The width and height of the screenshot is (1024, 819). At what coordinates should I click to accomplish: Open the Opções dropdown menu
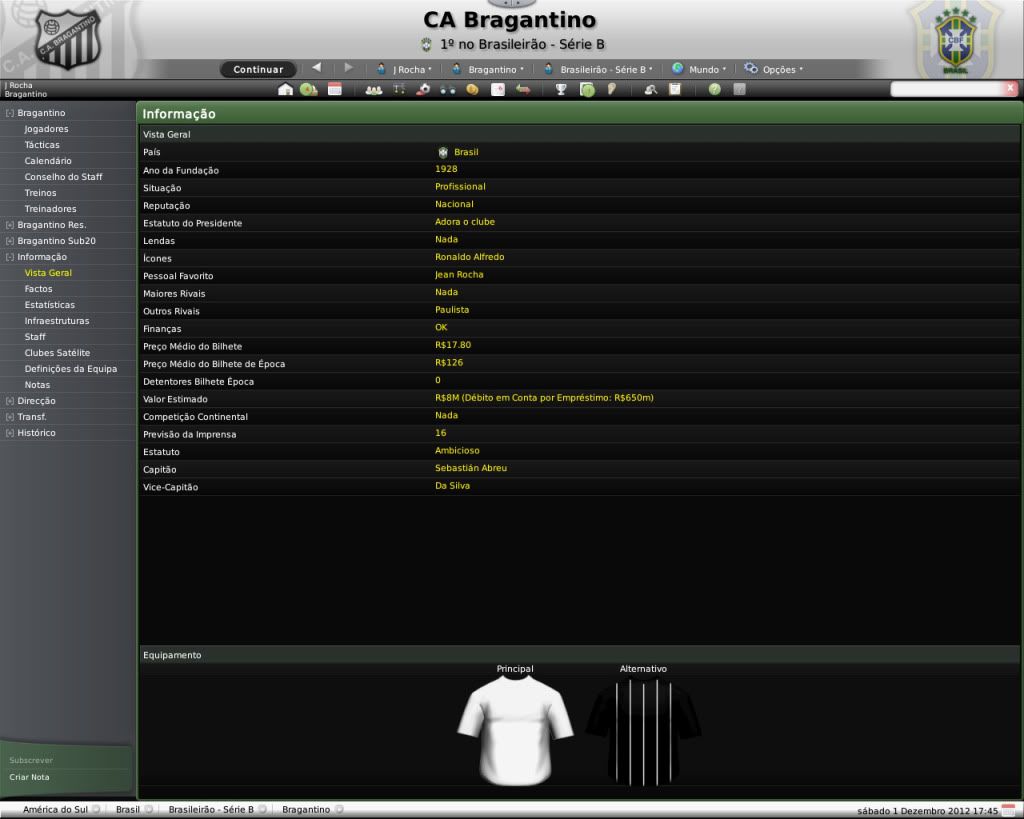tap(773, 69)
